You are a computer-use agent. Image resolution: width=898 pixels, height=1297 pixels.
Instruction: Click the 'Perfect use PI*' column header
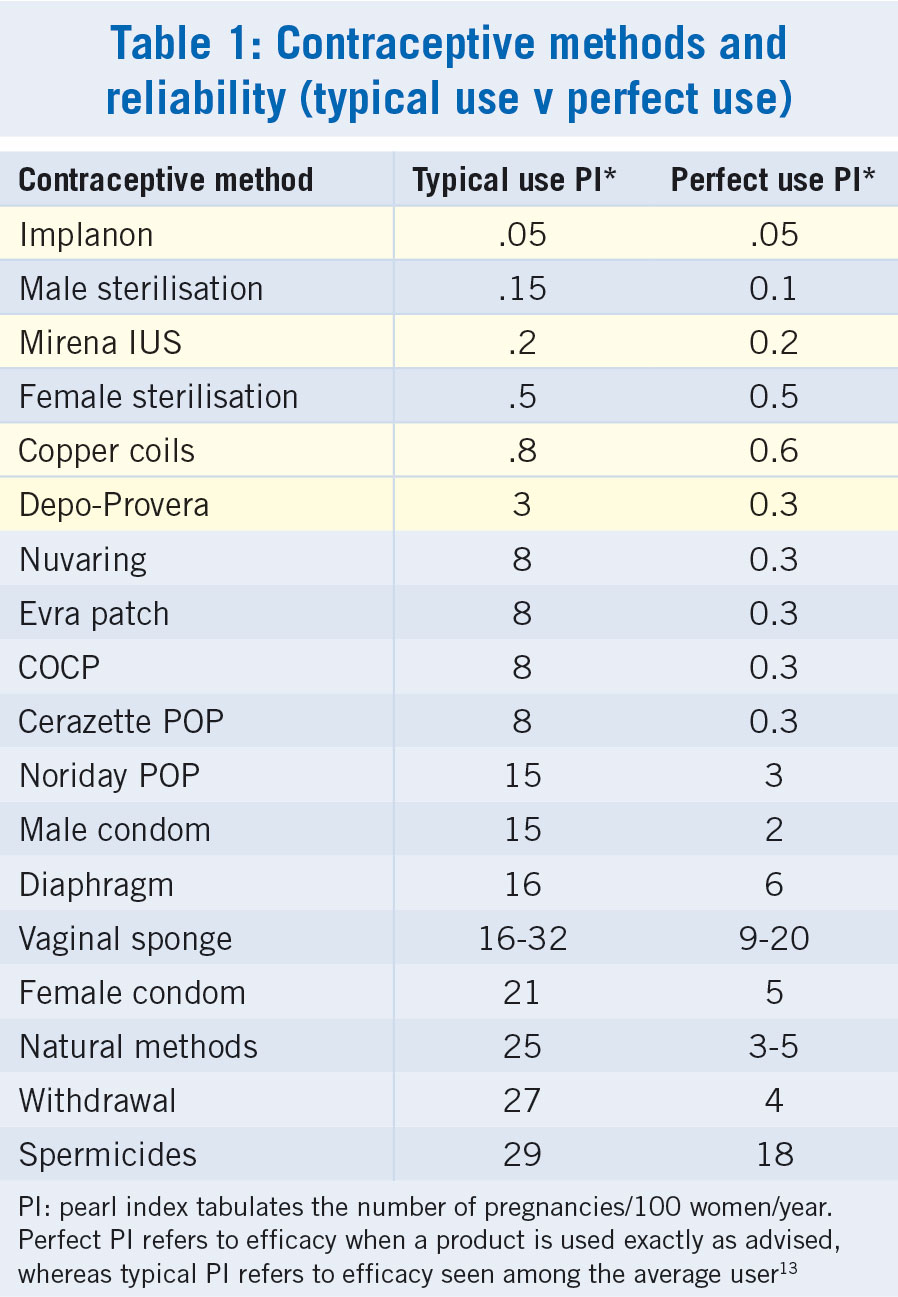point(773,180)
